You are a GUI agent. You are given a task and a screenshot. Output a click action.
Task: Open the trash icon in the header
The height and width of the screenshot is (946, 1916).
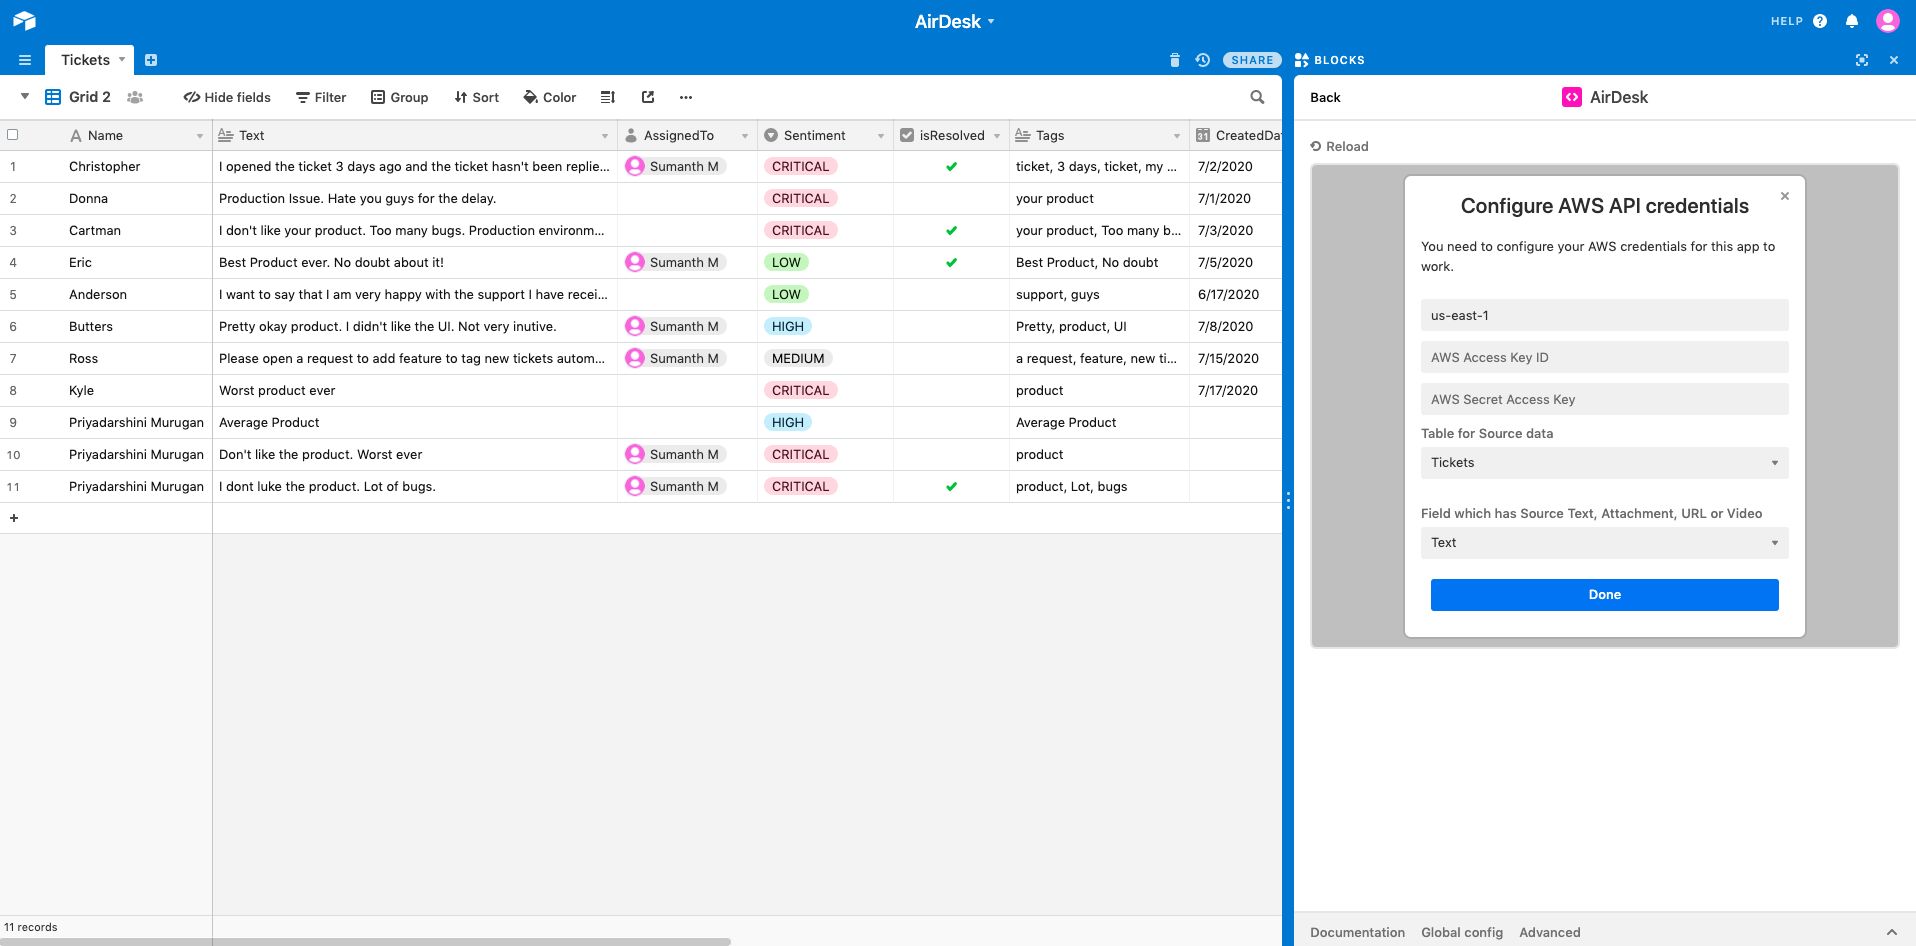1175,60
